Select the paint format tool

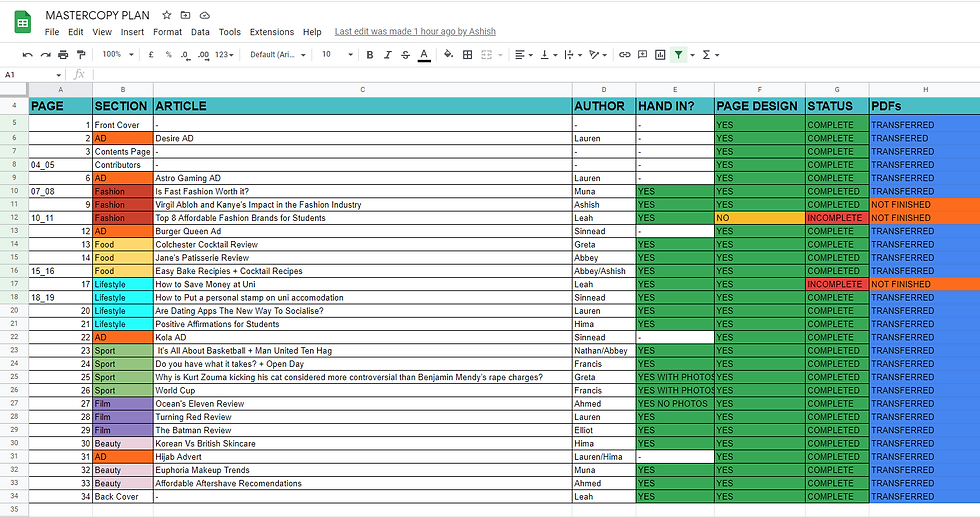[x=81, y=55]
